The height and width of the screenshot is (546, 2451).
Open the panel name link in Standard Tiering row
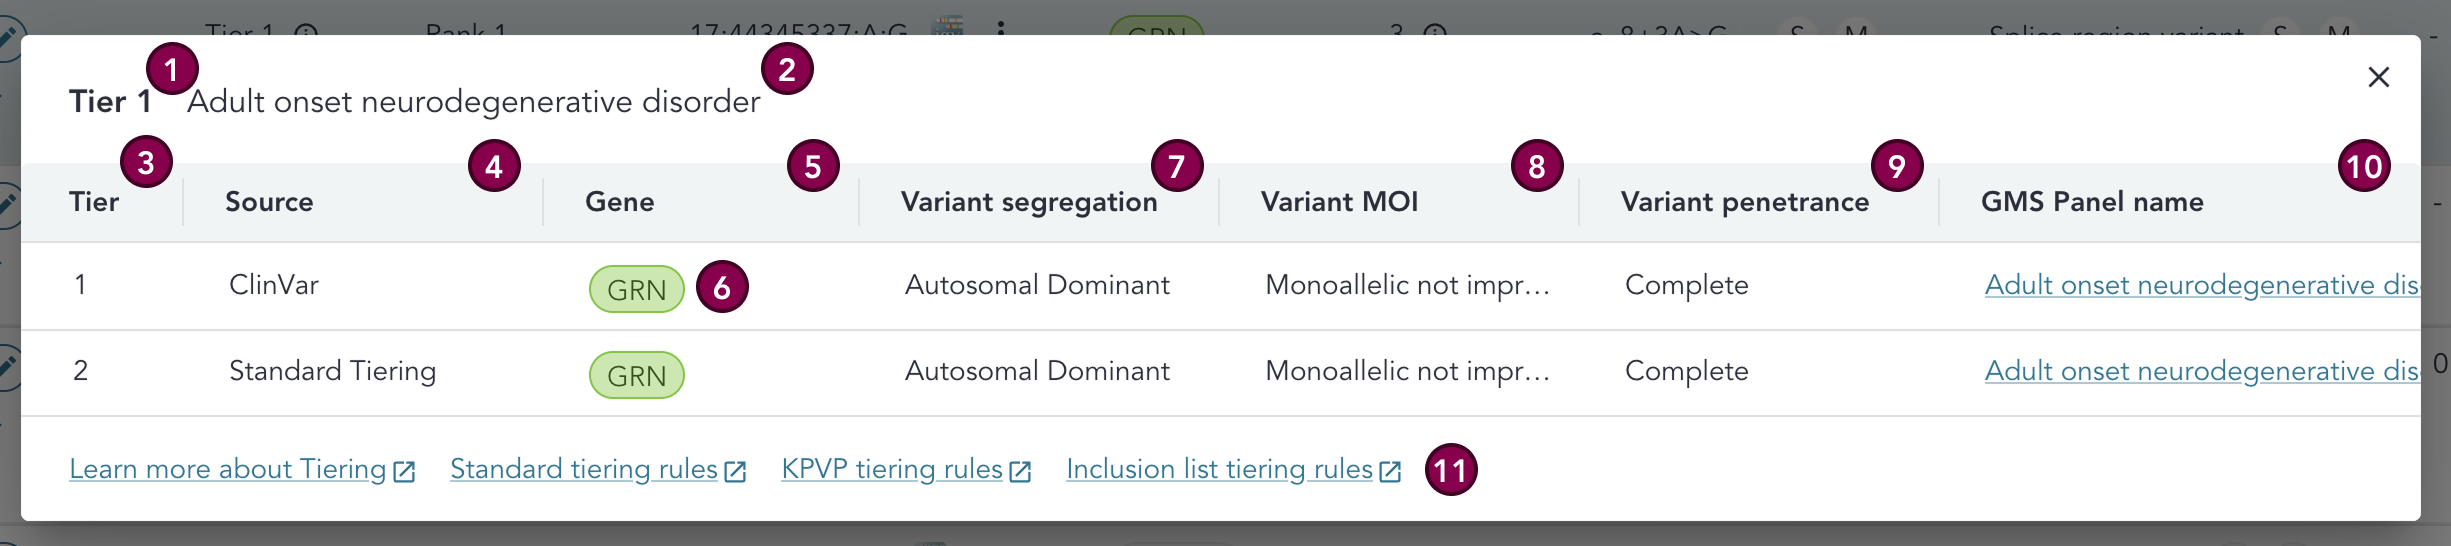point(2200,371)
